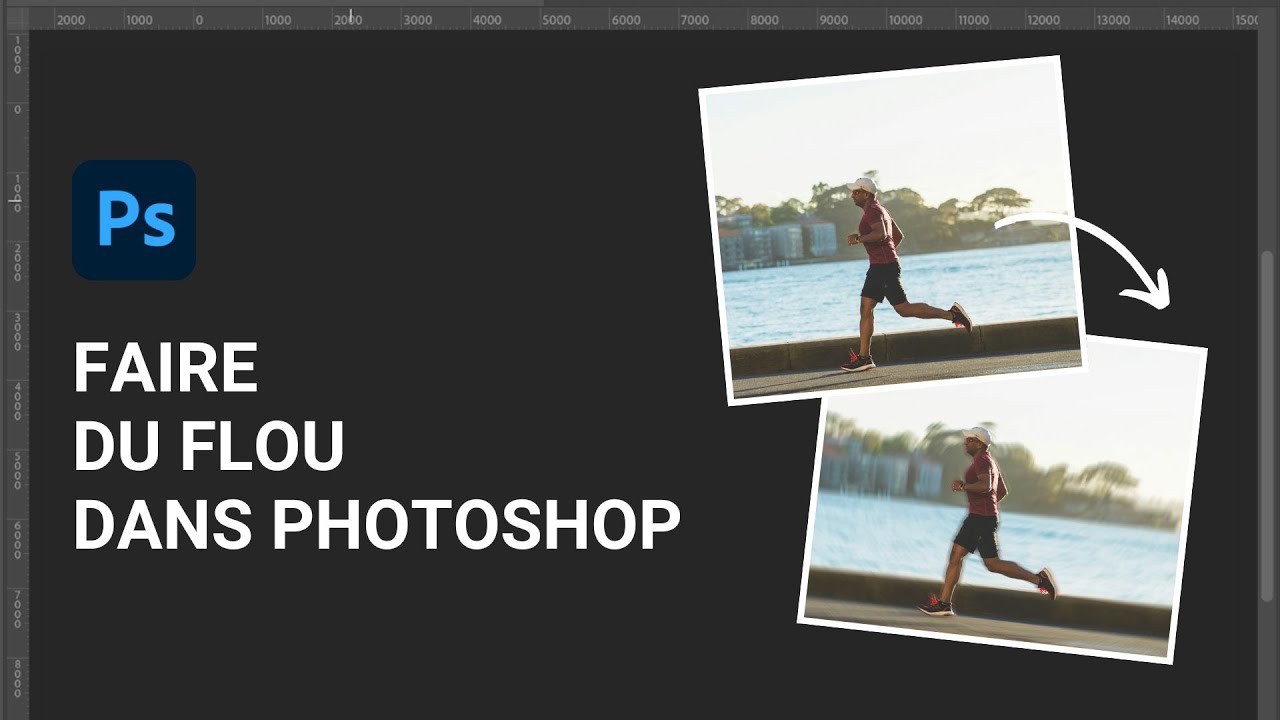Click the "DANS PHOTOSHOP" title line
1280x720 pixels.
[x=377, y=526]
